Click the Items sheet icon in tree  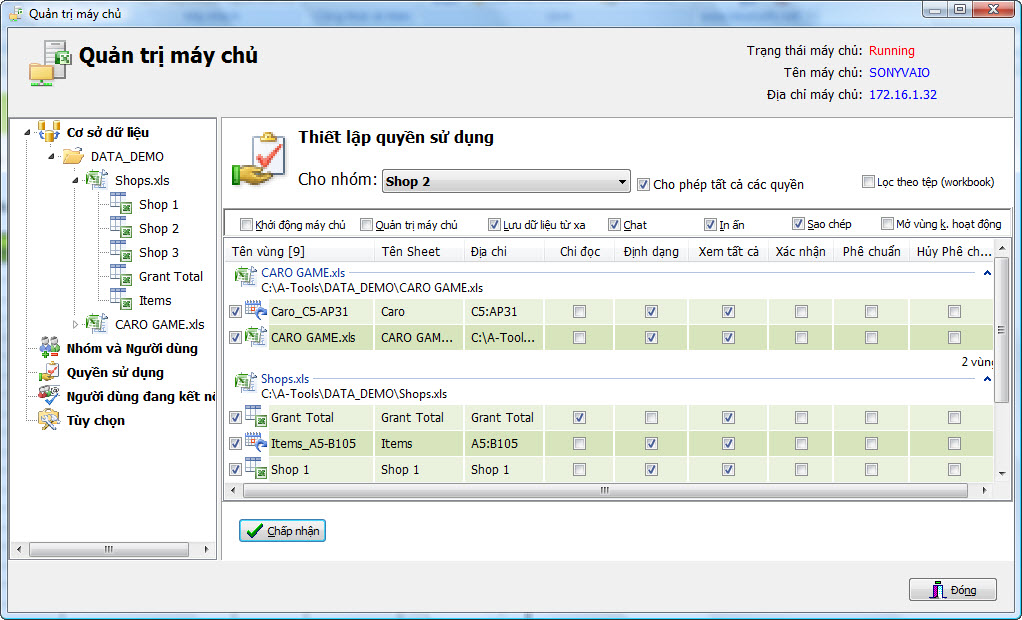[x=121, y=300]
